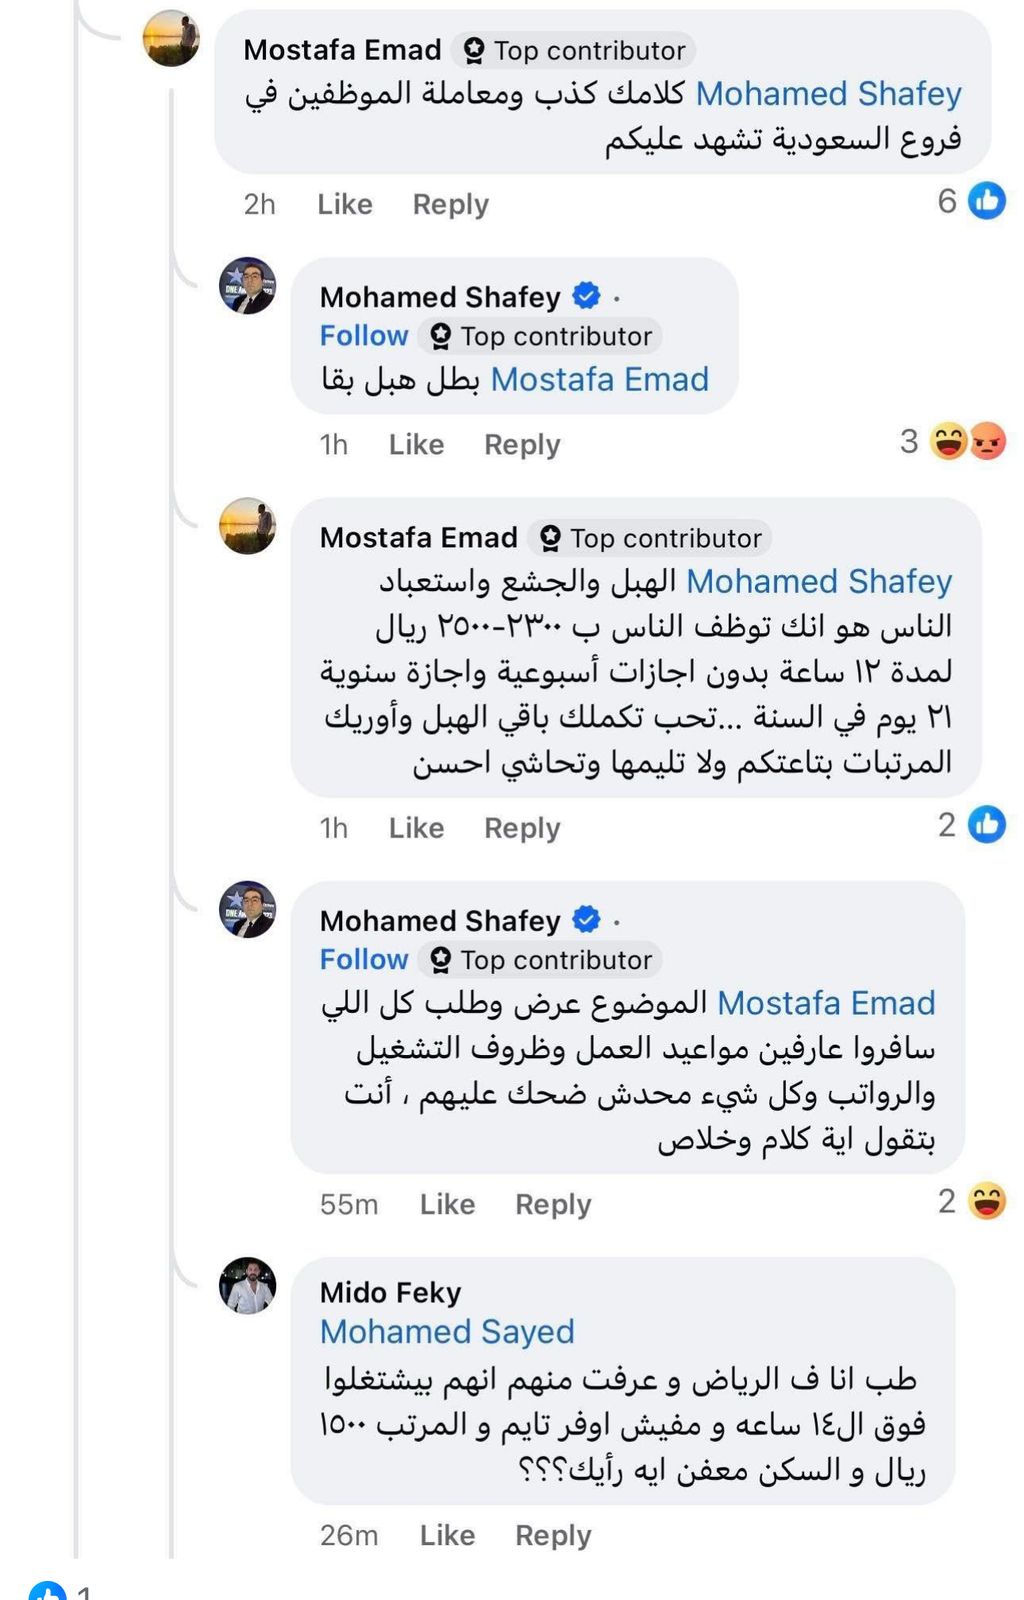The image size is (1024, 1600).
Task: Open the Mohamed Sayed mention link
Action: pos(447,1332)
